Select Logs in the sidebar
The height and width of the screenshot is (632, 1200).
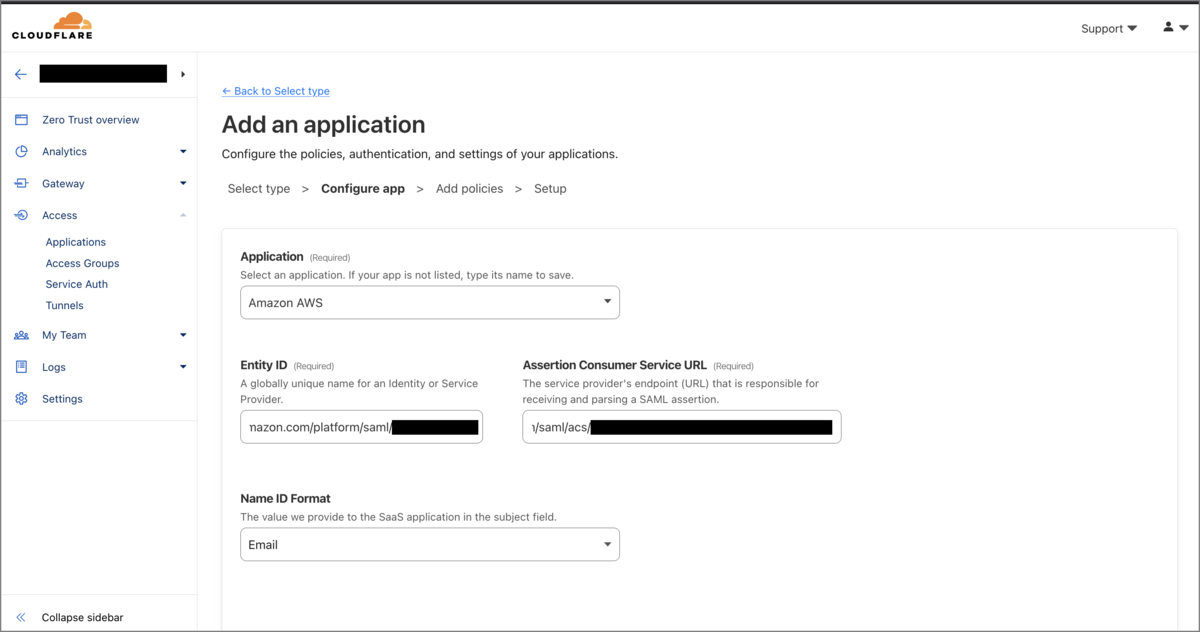click(54, 367)
